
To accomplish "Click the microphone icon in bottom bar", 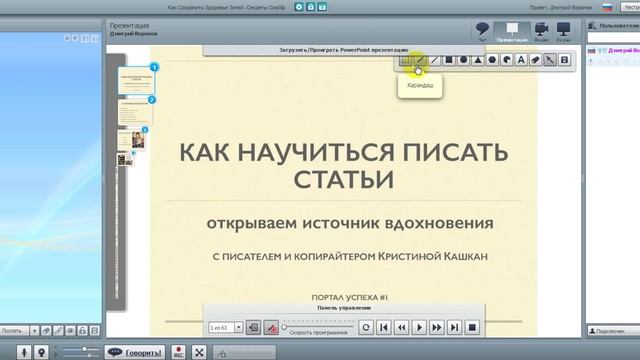I will click(24, 352).
